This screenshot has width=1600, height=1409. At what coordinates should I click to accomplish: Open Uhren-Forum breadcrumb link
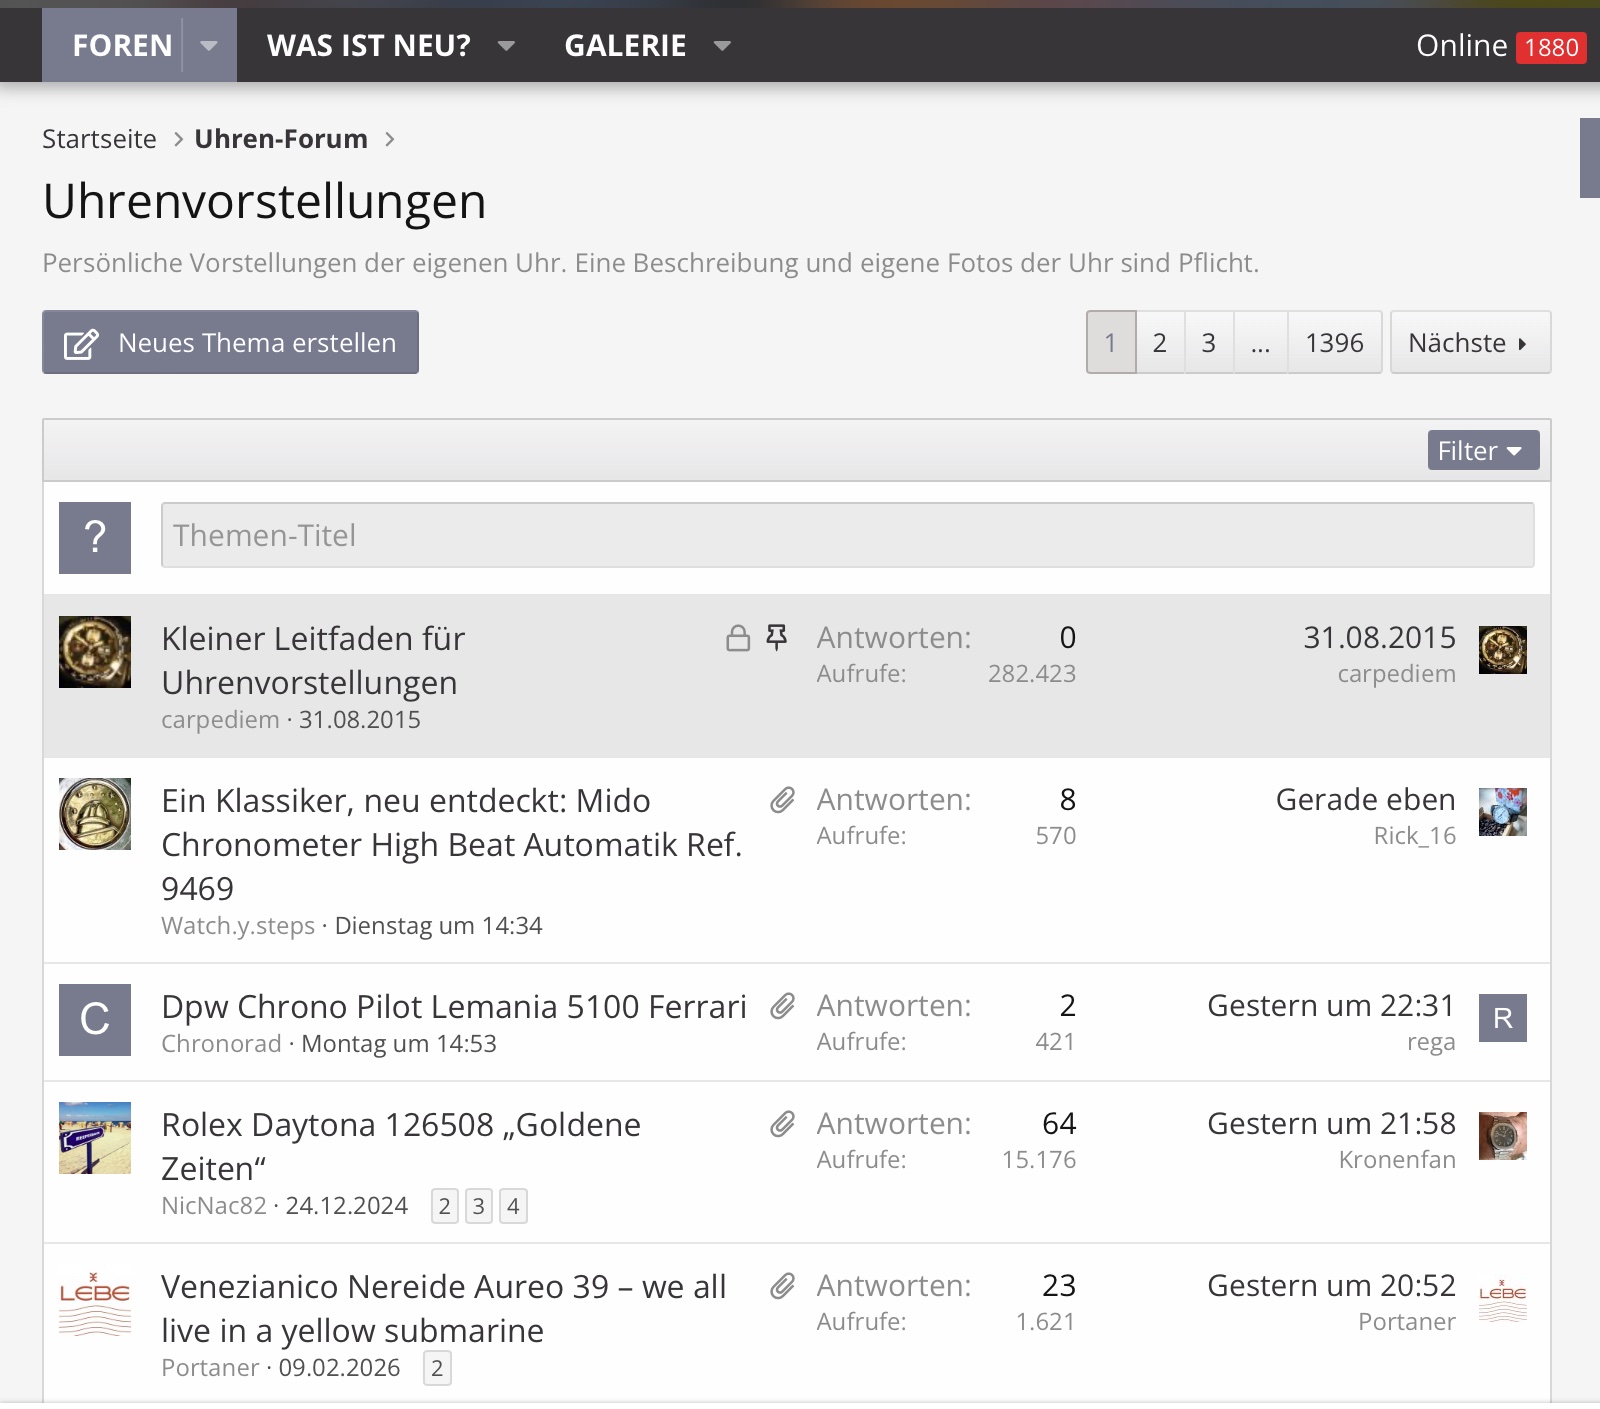(281, 139)
